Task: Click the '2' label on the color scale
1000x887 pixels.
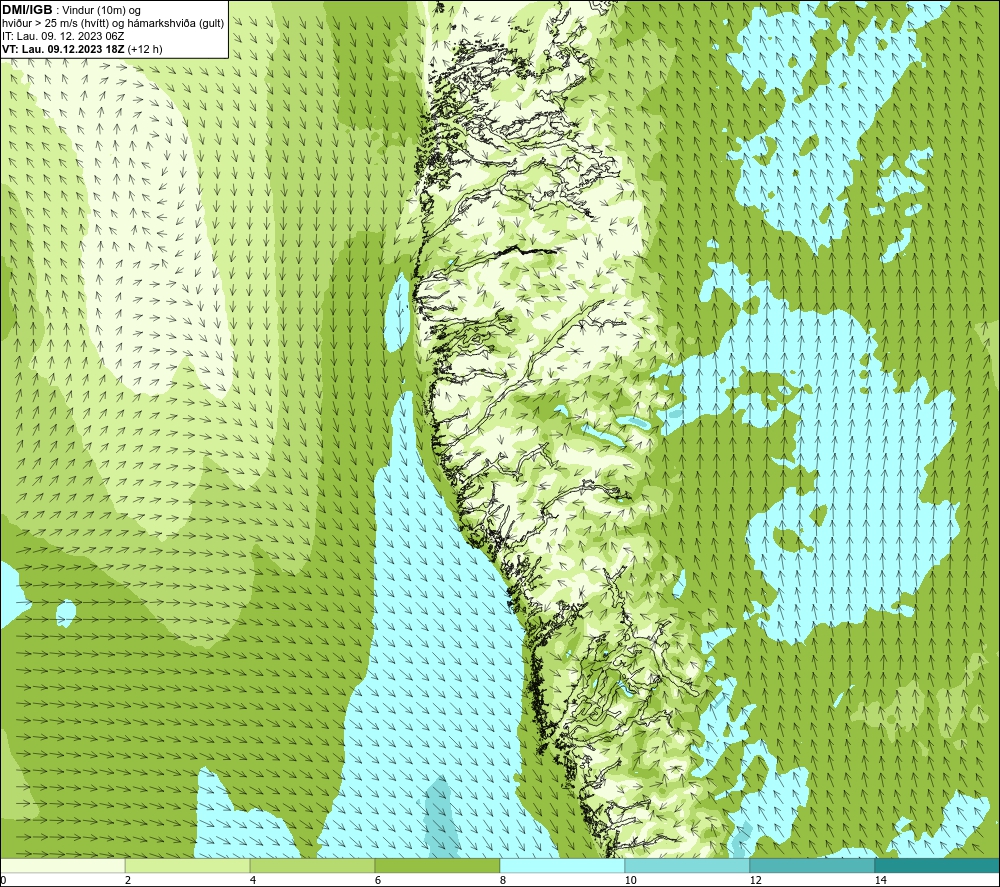Action: [x=128, y=880]
